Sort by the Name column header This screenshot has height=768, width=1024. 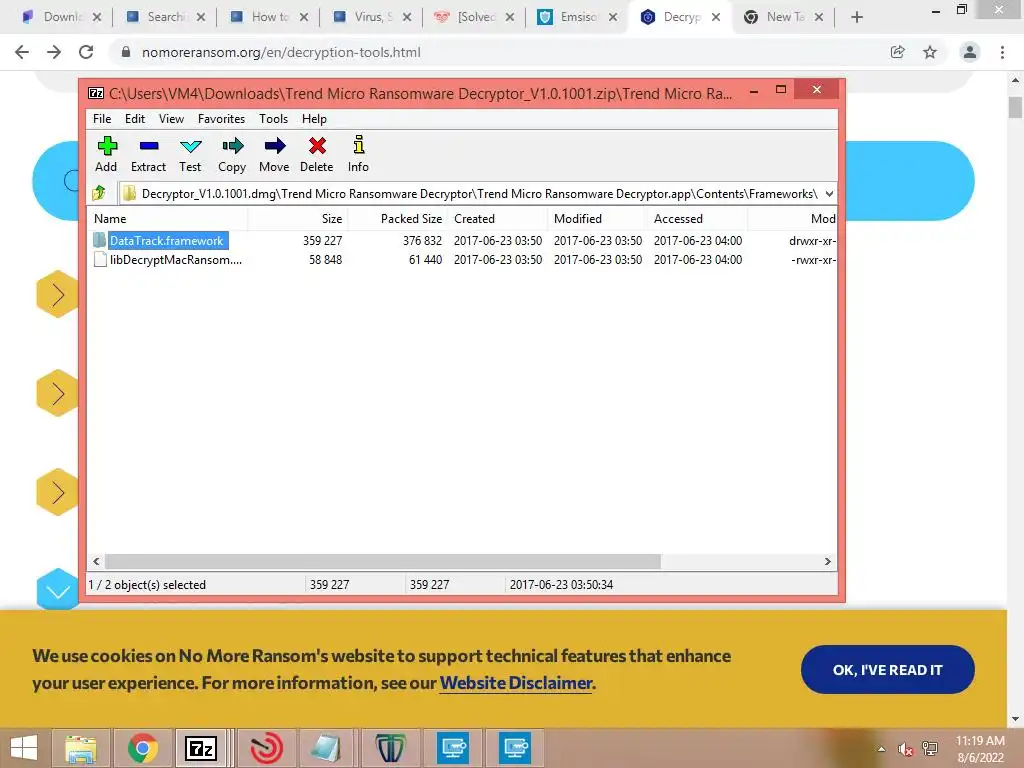pos(168,219)
